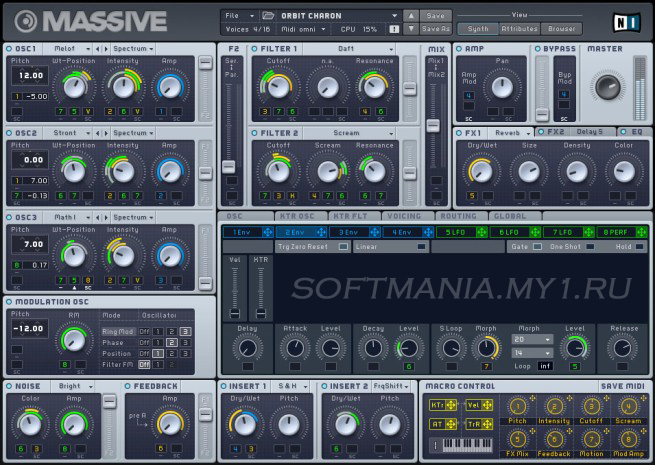Toggle OSC2 power on/off
655x465 pixels.
9,133
